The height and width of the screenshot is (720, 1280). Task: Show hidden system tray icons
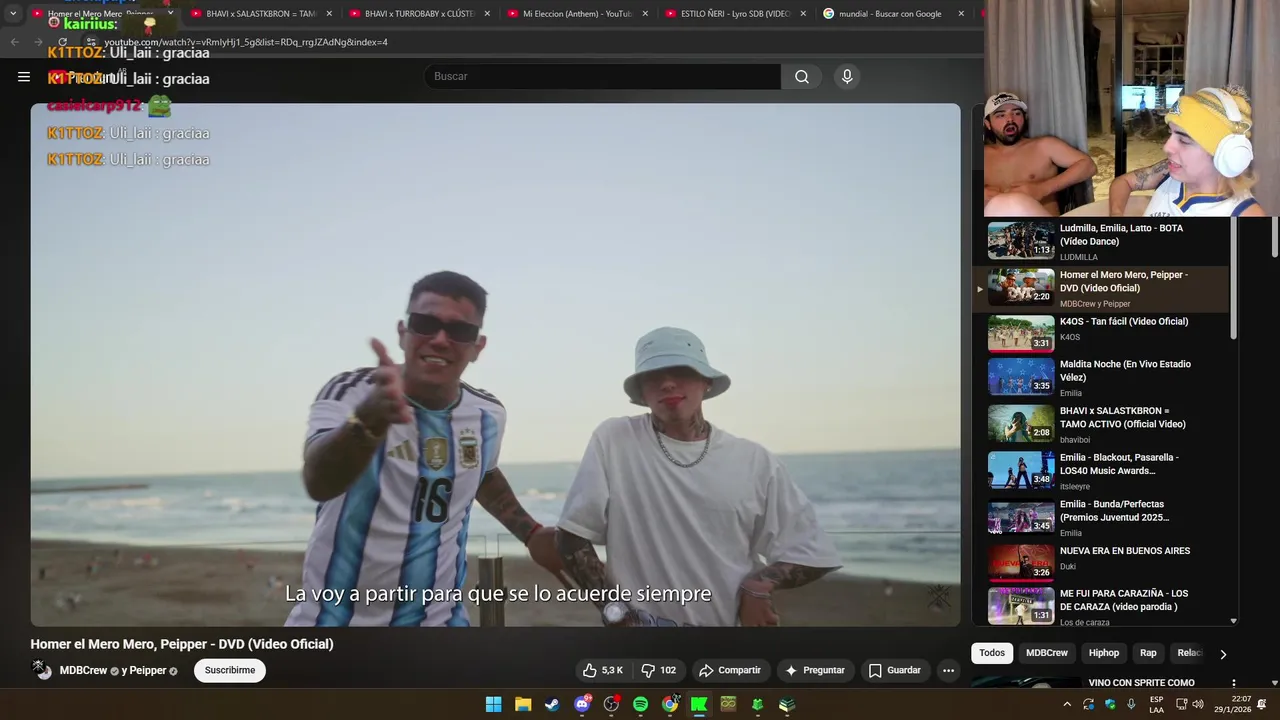(x=1067, y=704)
